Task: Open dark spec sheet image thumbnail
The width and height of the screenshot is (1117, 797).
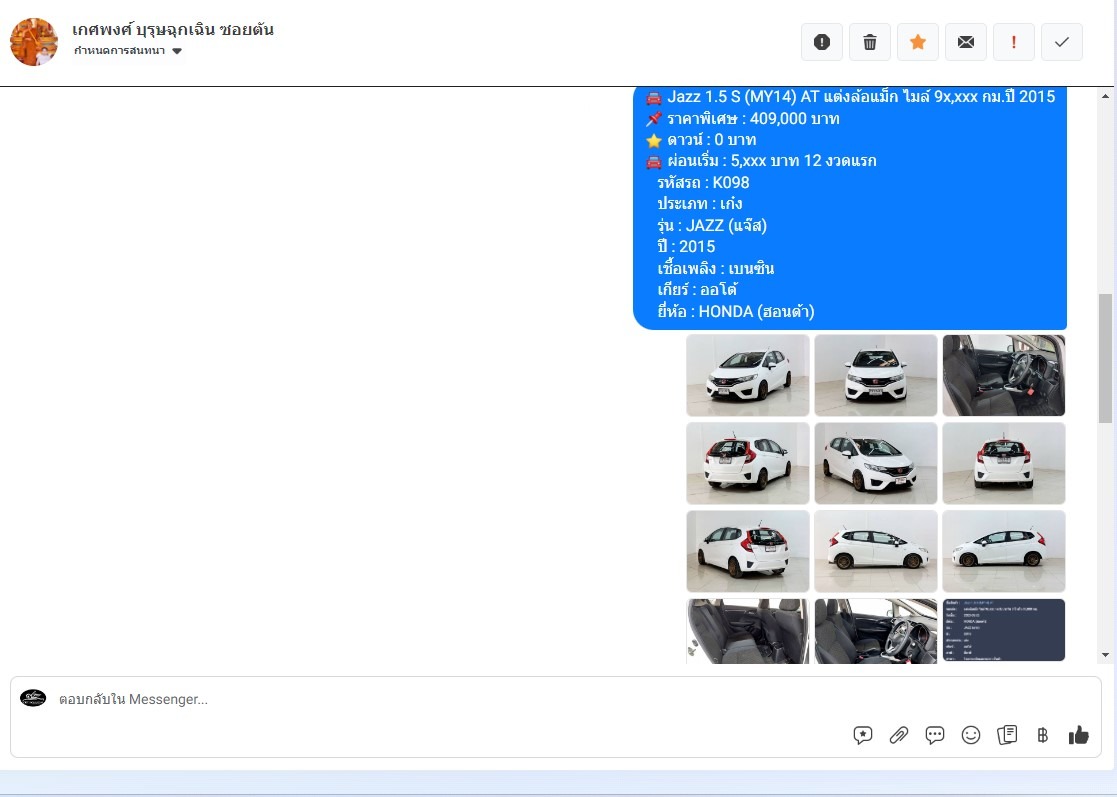Action: (x=1004, y=630)
